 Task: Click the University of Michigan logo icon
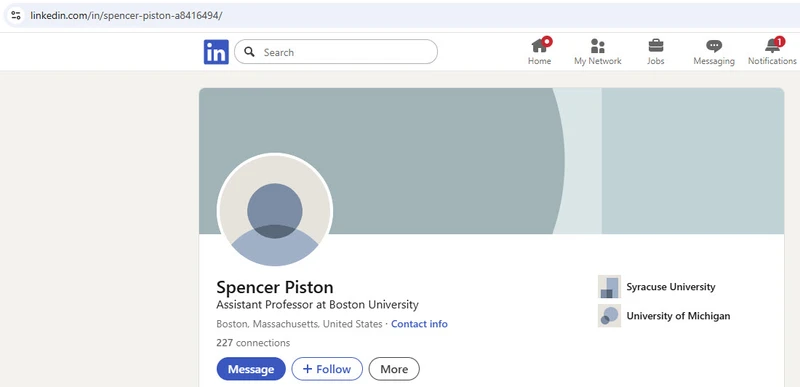coord(609,316)
